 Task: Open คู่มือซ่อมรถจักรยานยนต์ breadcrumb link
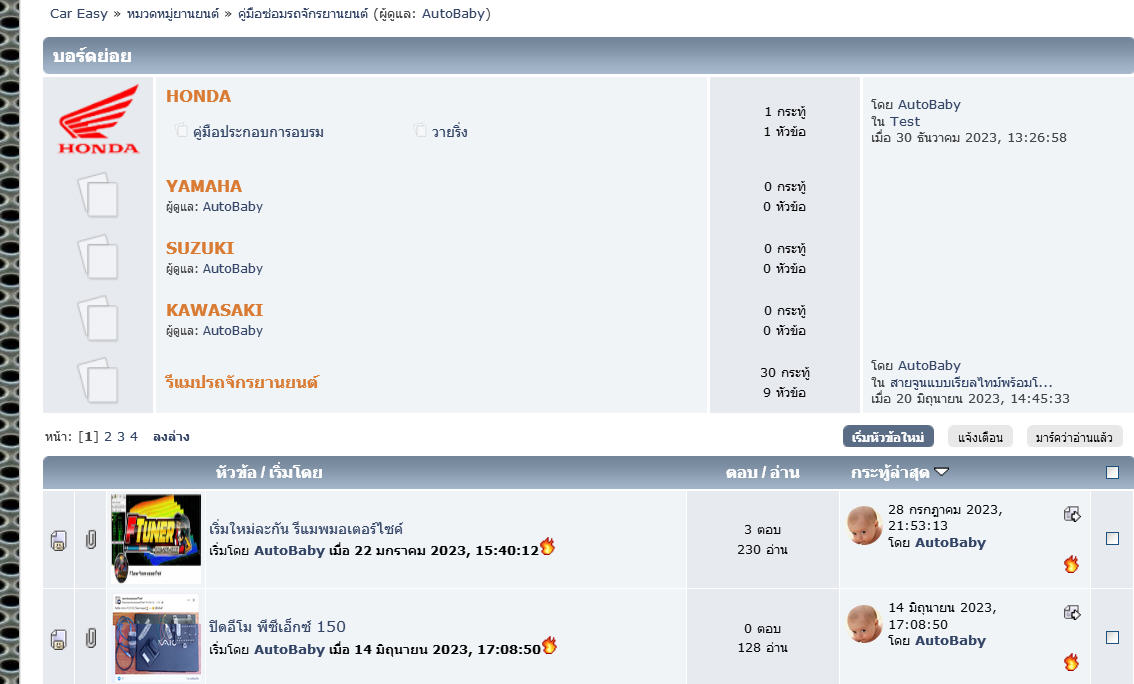click(x=303, y=14)
